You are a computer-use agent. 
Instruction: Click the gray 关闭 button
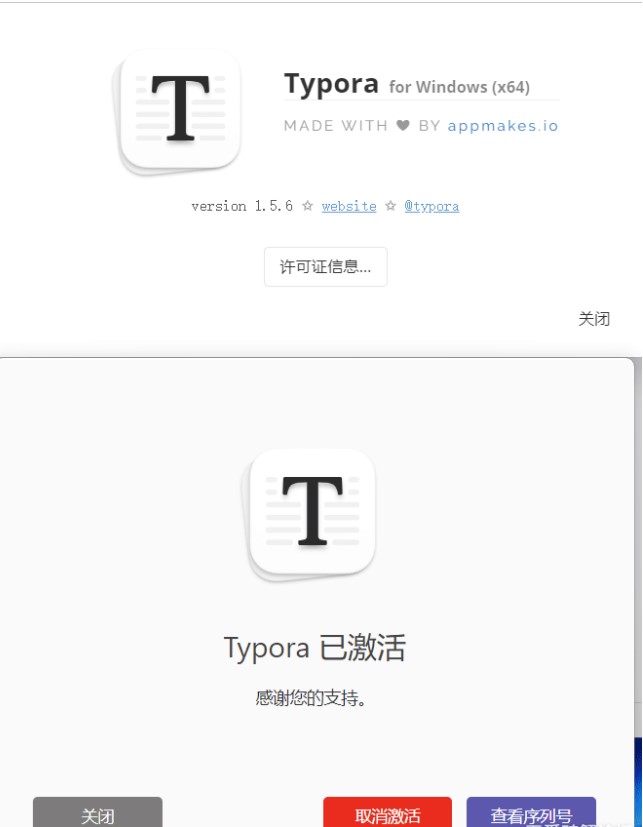pos(98,812)
